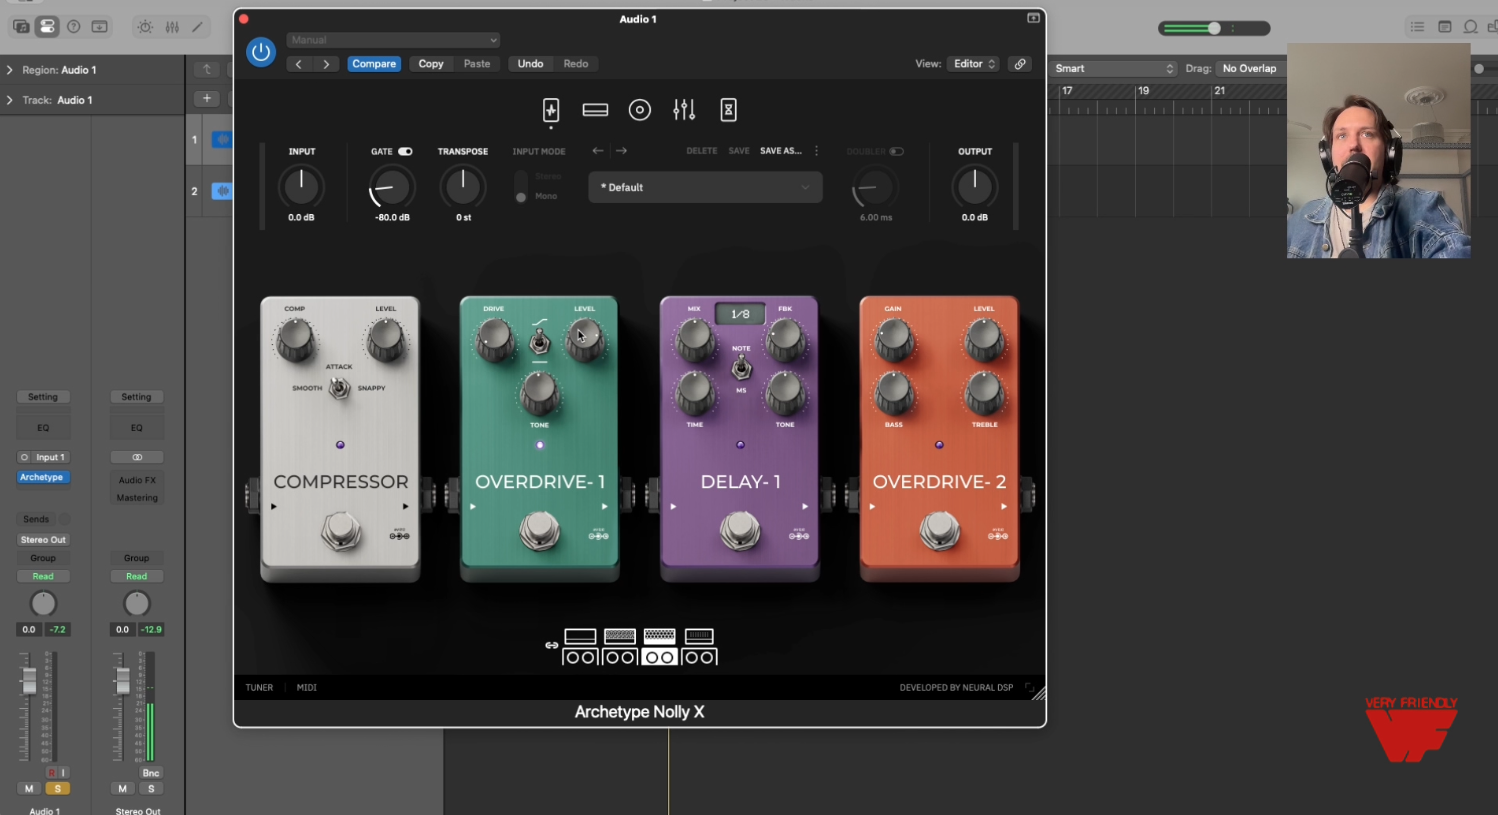Toggle the DOUBLER switch
Viewport: 1498px width, 815px height.
click(x=896, y=151)
